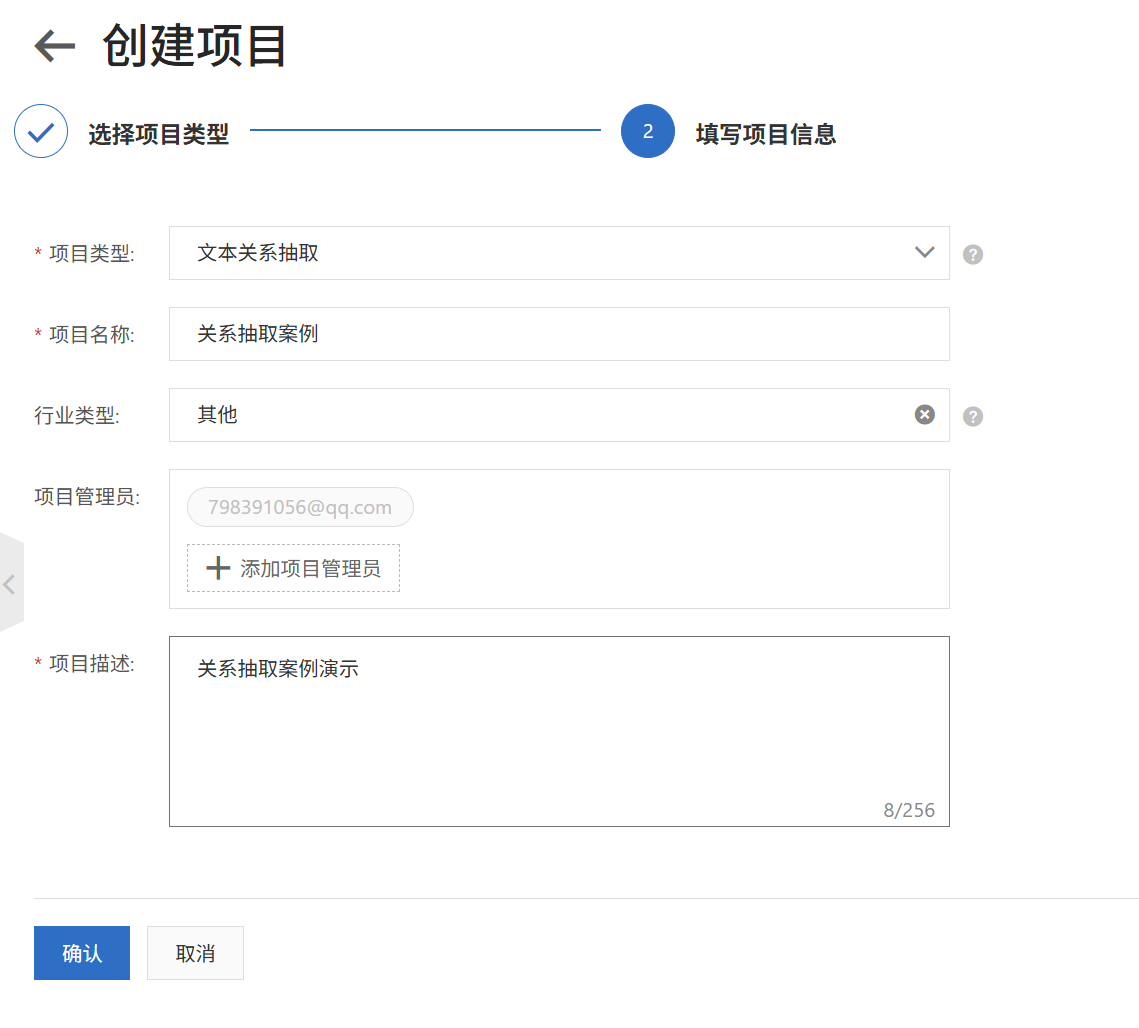Expand the 项目类型 dropdown arrow

(924, 253)
